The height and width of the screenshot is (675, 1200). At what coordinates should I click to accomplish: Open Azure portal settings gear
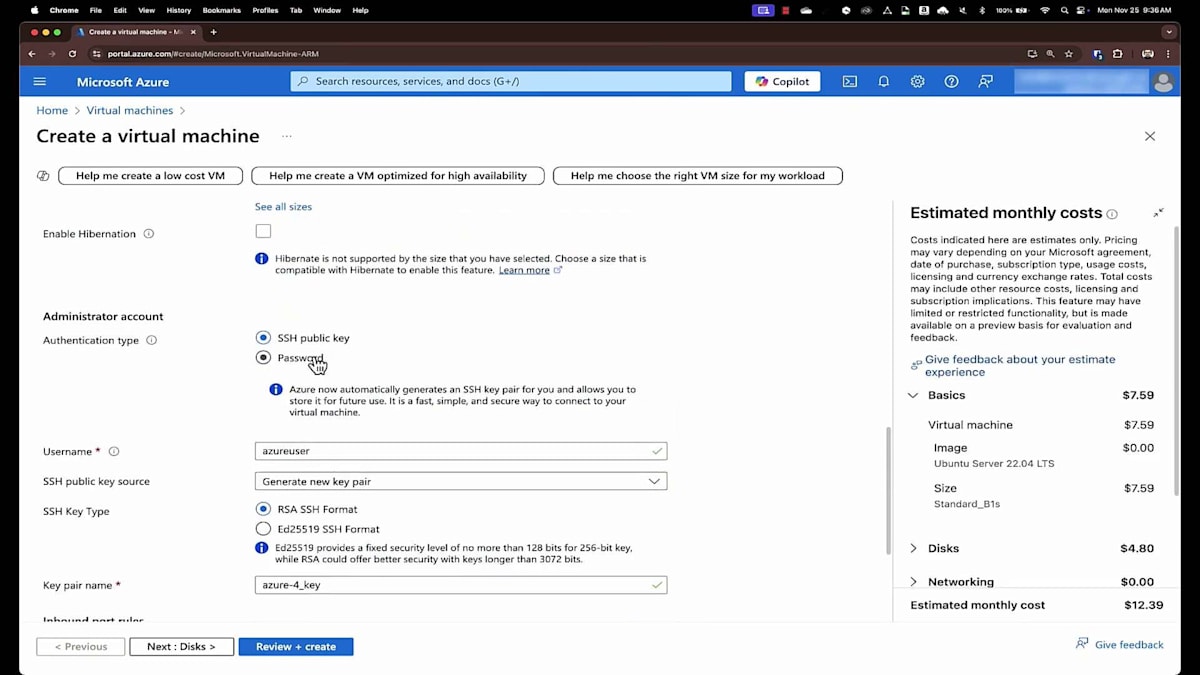point(917,82)
